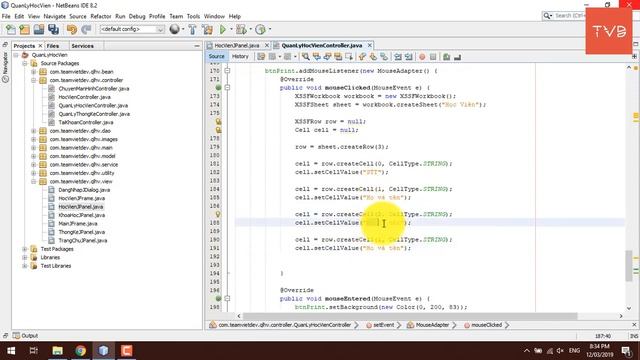Run the project with the green arrow
Viewport: 640px width, 360px height.
223,29
